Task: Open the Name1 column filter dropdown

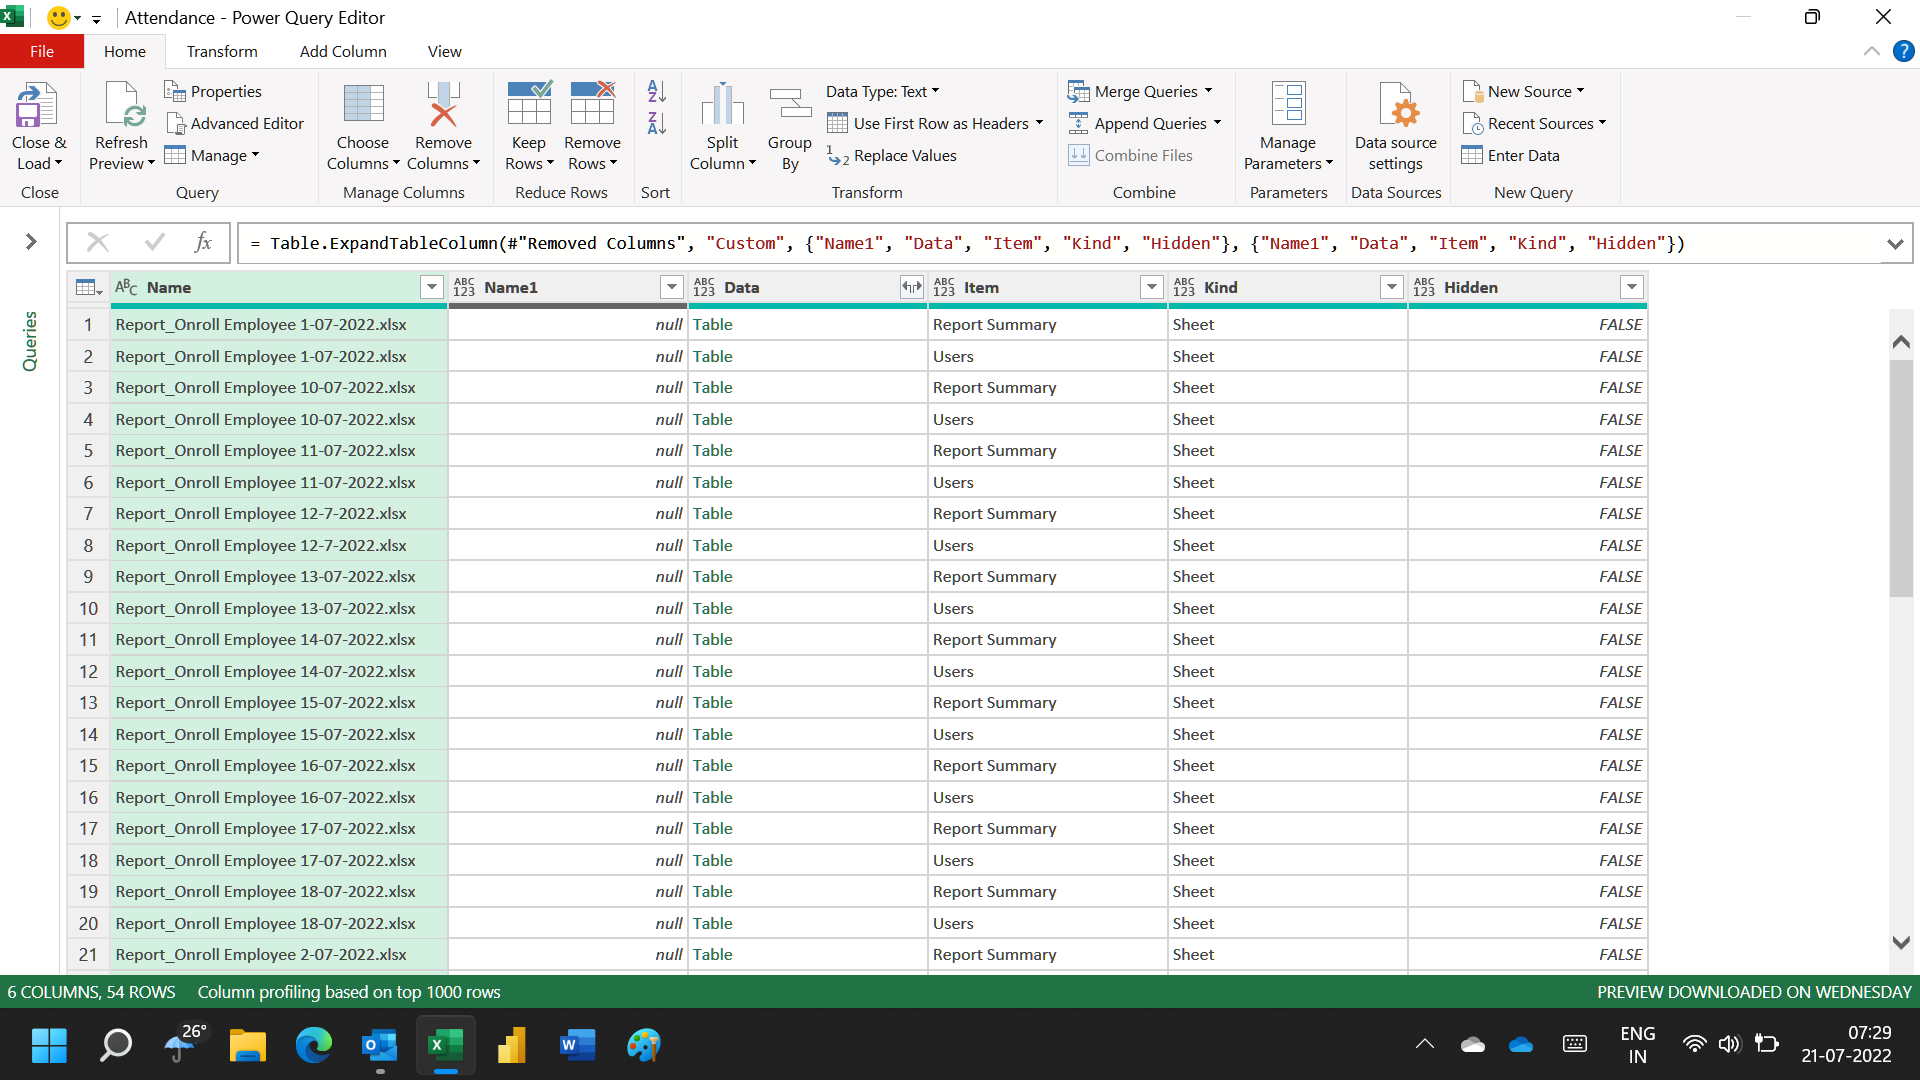Action: [671, 287]
